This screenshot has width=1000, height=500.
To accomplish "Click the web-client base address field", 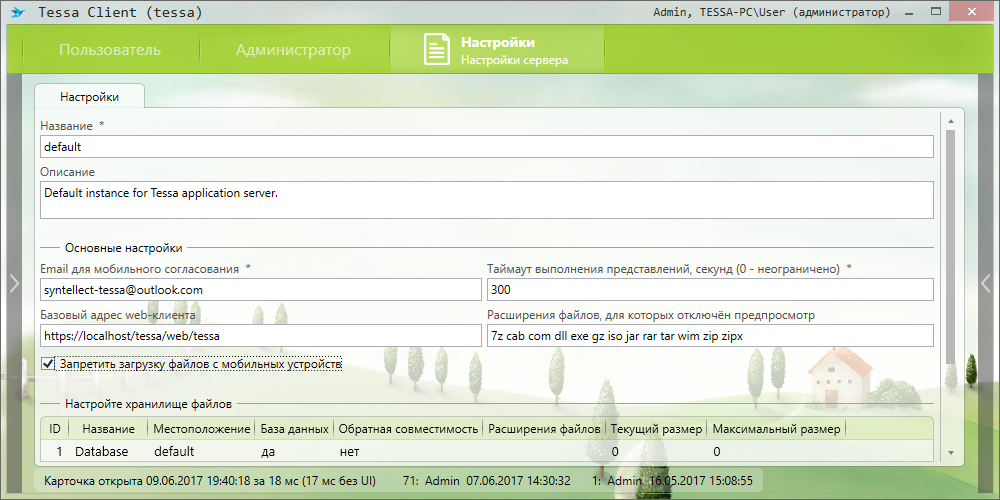I will (260, 335).
